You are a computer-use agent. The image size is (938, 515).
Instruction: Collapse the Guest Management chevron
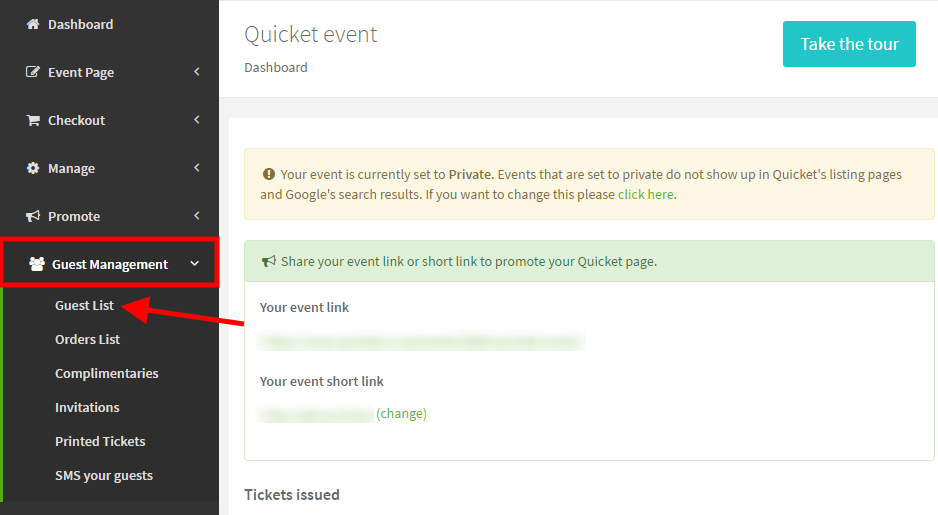tap(194, 264)
